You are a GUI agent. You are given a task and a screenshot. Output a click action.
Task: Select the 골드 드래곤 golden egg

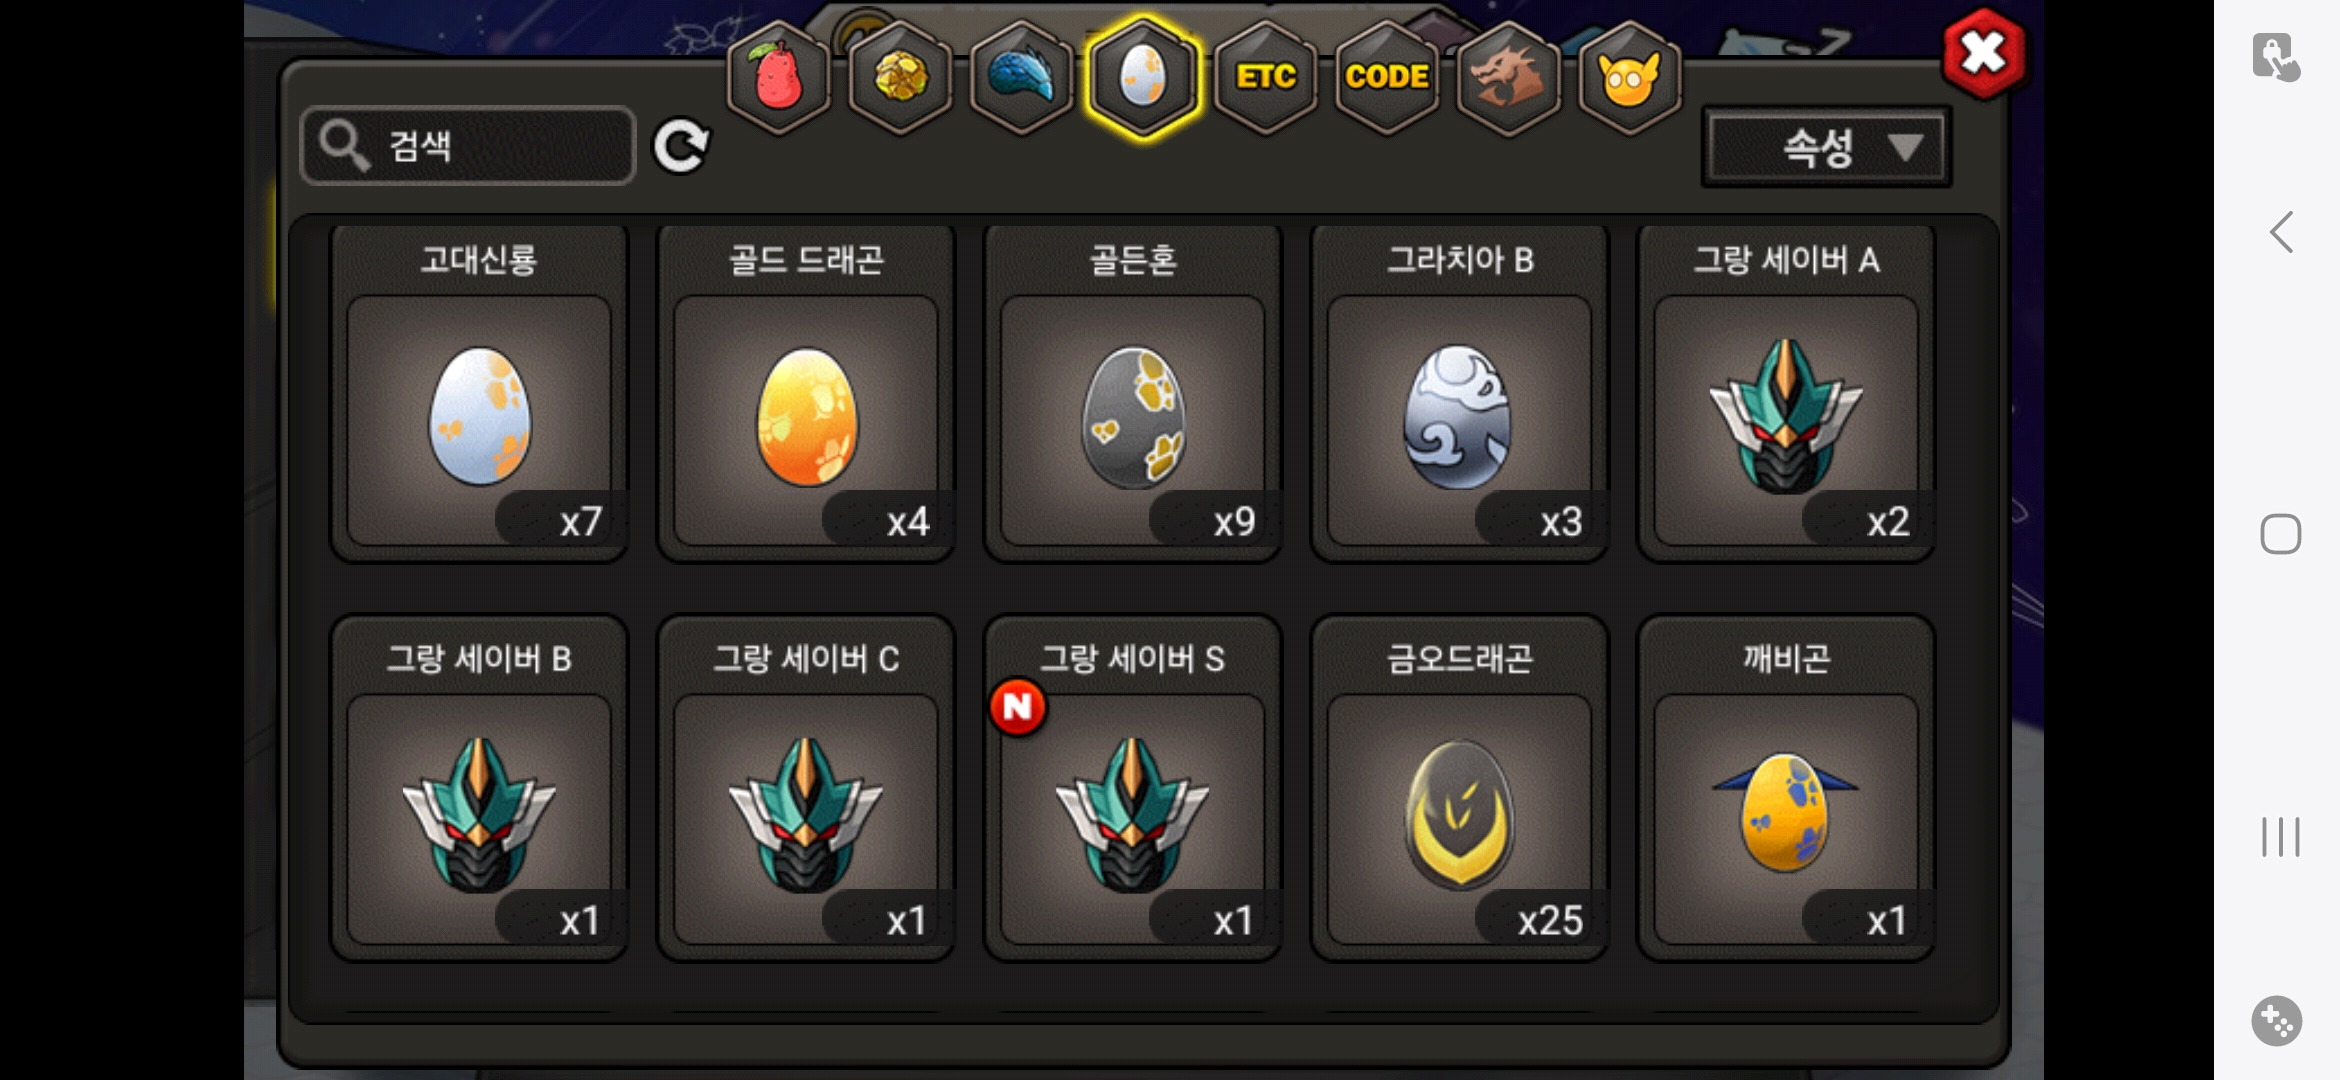tap(806, 393)
